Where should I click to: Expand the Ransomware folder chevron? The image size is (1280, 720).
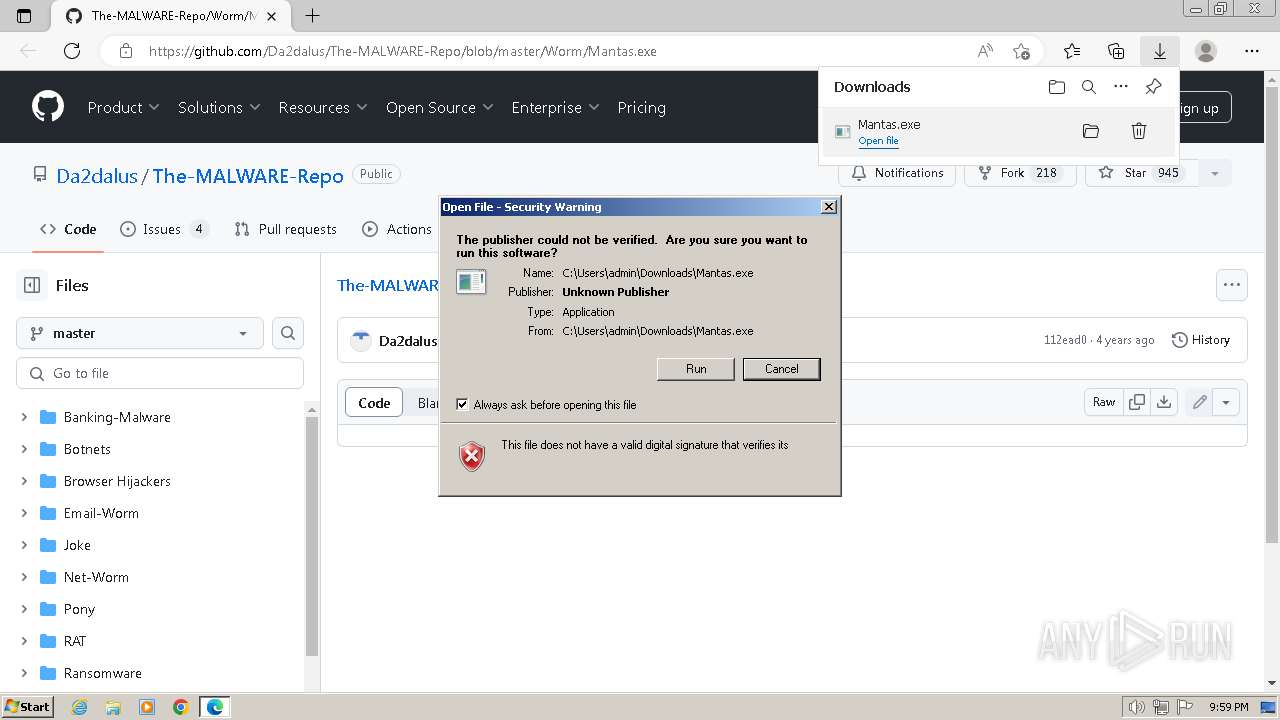(24, 673)
